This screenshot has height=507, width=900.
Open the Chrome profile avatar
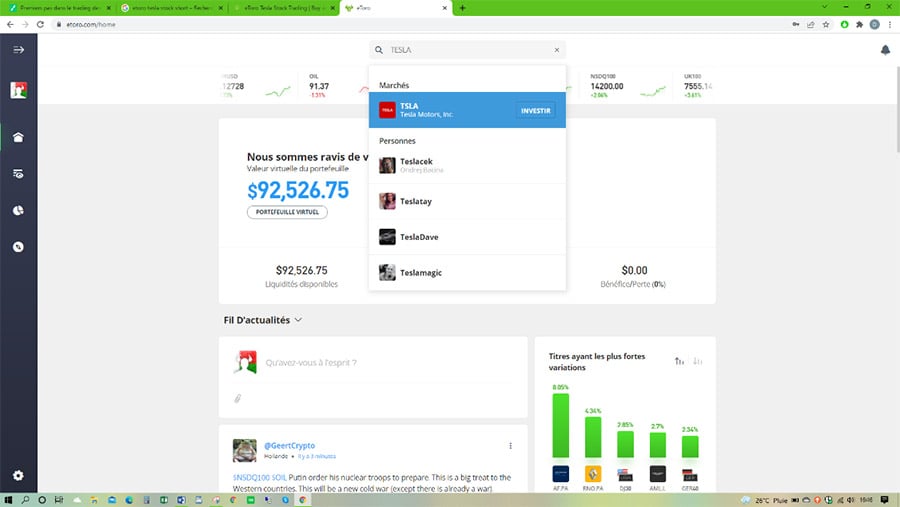(874, 25)
